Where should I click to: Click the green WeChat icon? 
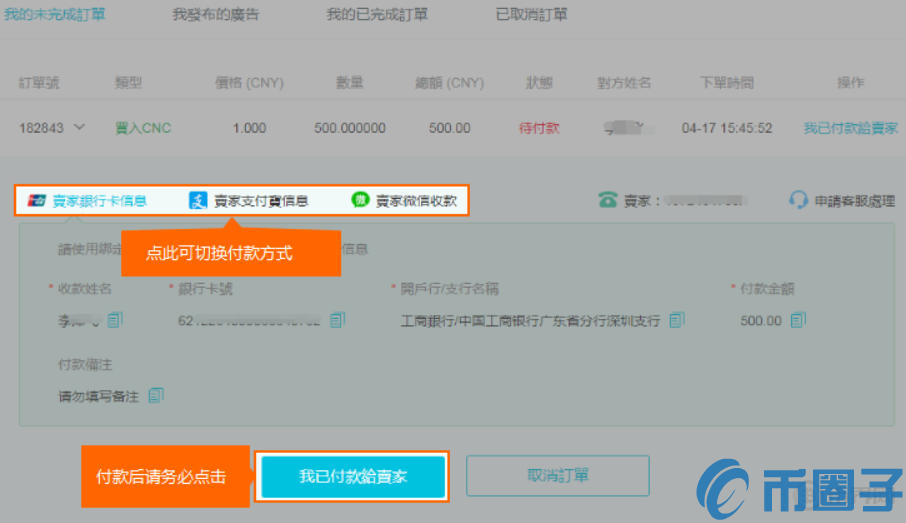click(x=360, y=200)
